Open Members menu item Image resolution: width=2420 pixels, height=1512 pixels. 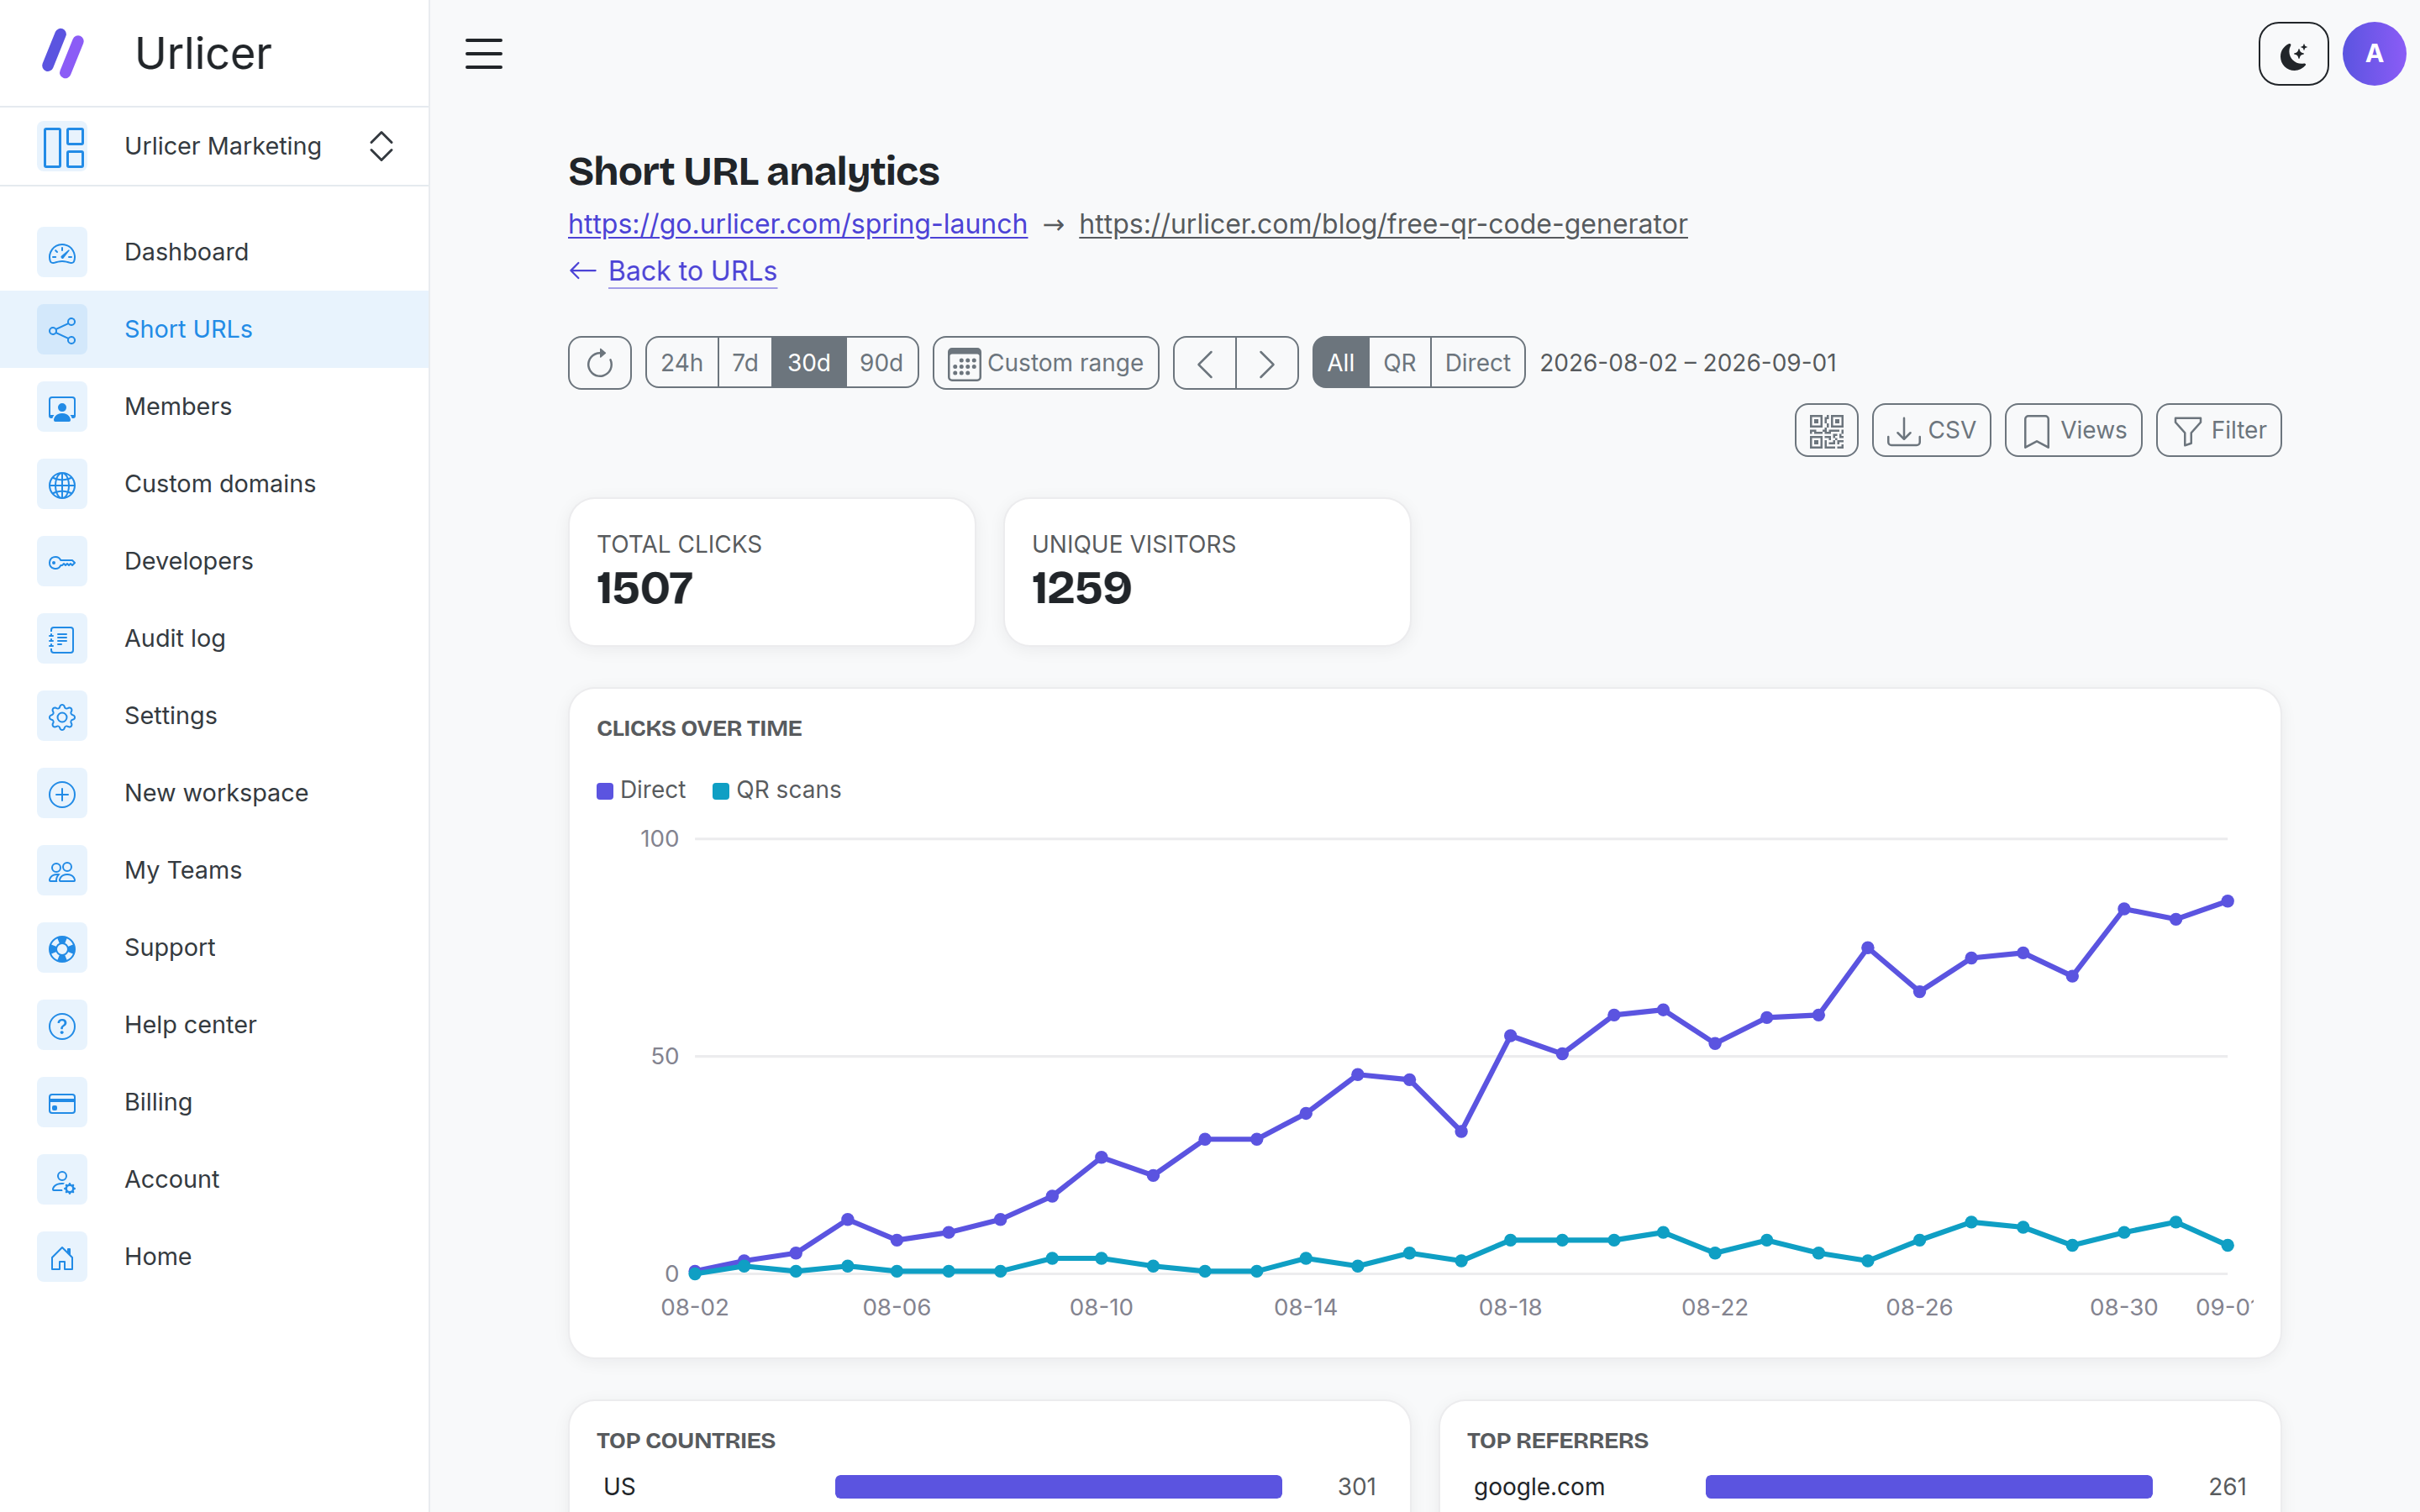[x=214, y=407]
